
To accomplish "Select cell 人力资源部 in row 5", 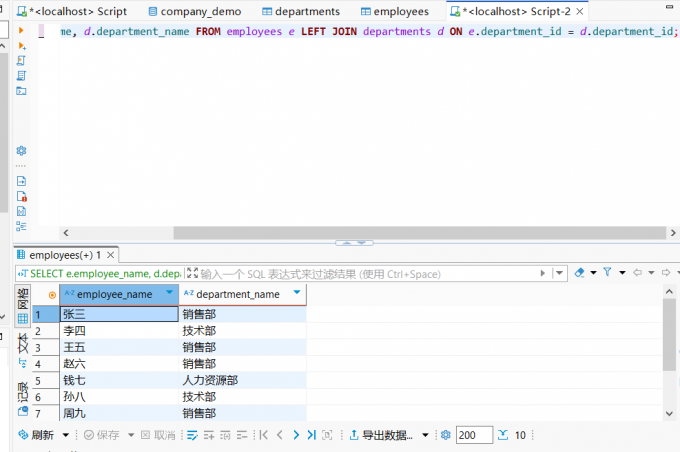I will click(x=242, y=380).
